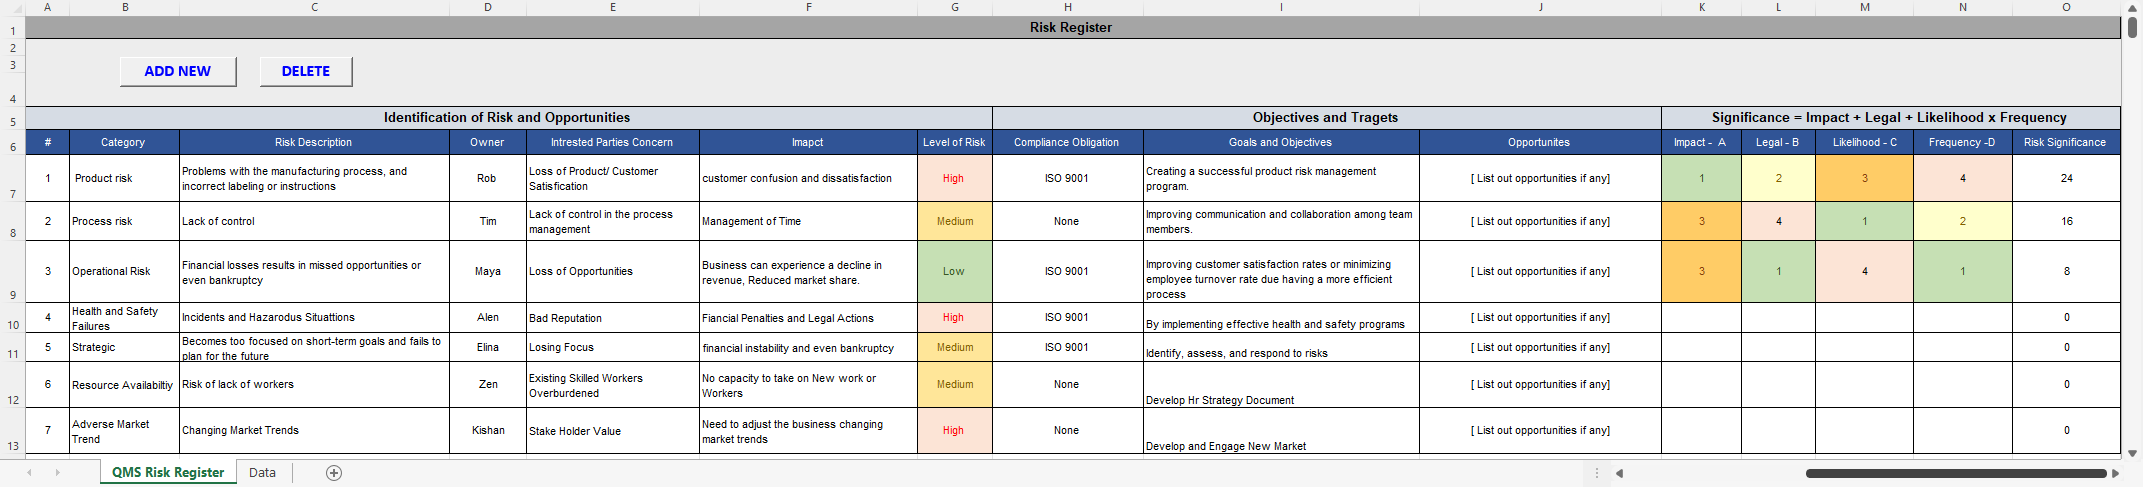This screenshot has width=2143, height=487.
Task: Click the Risk Significance column header
Action: click(x=2066, y=142)
